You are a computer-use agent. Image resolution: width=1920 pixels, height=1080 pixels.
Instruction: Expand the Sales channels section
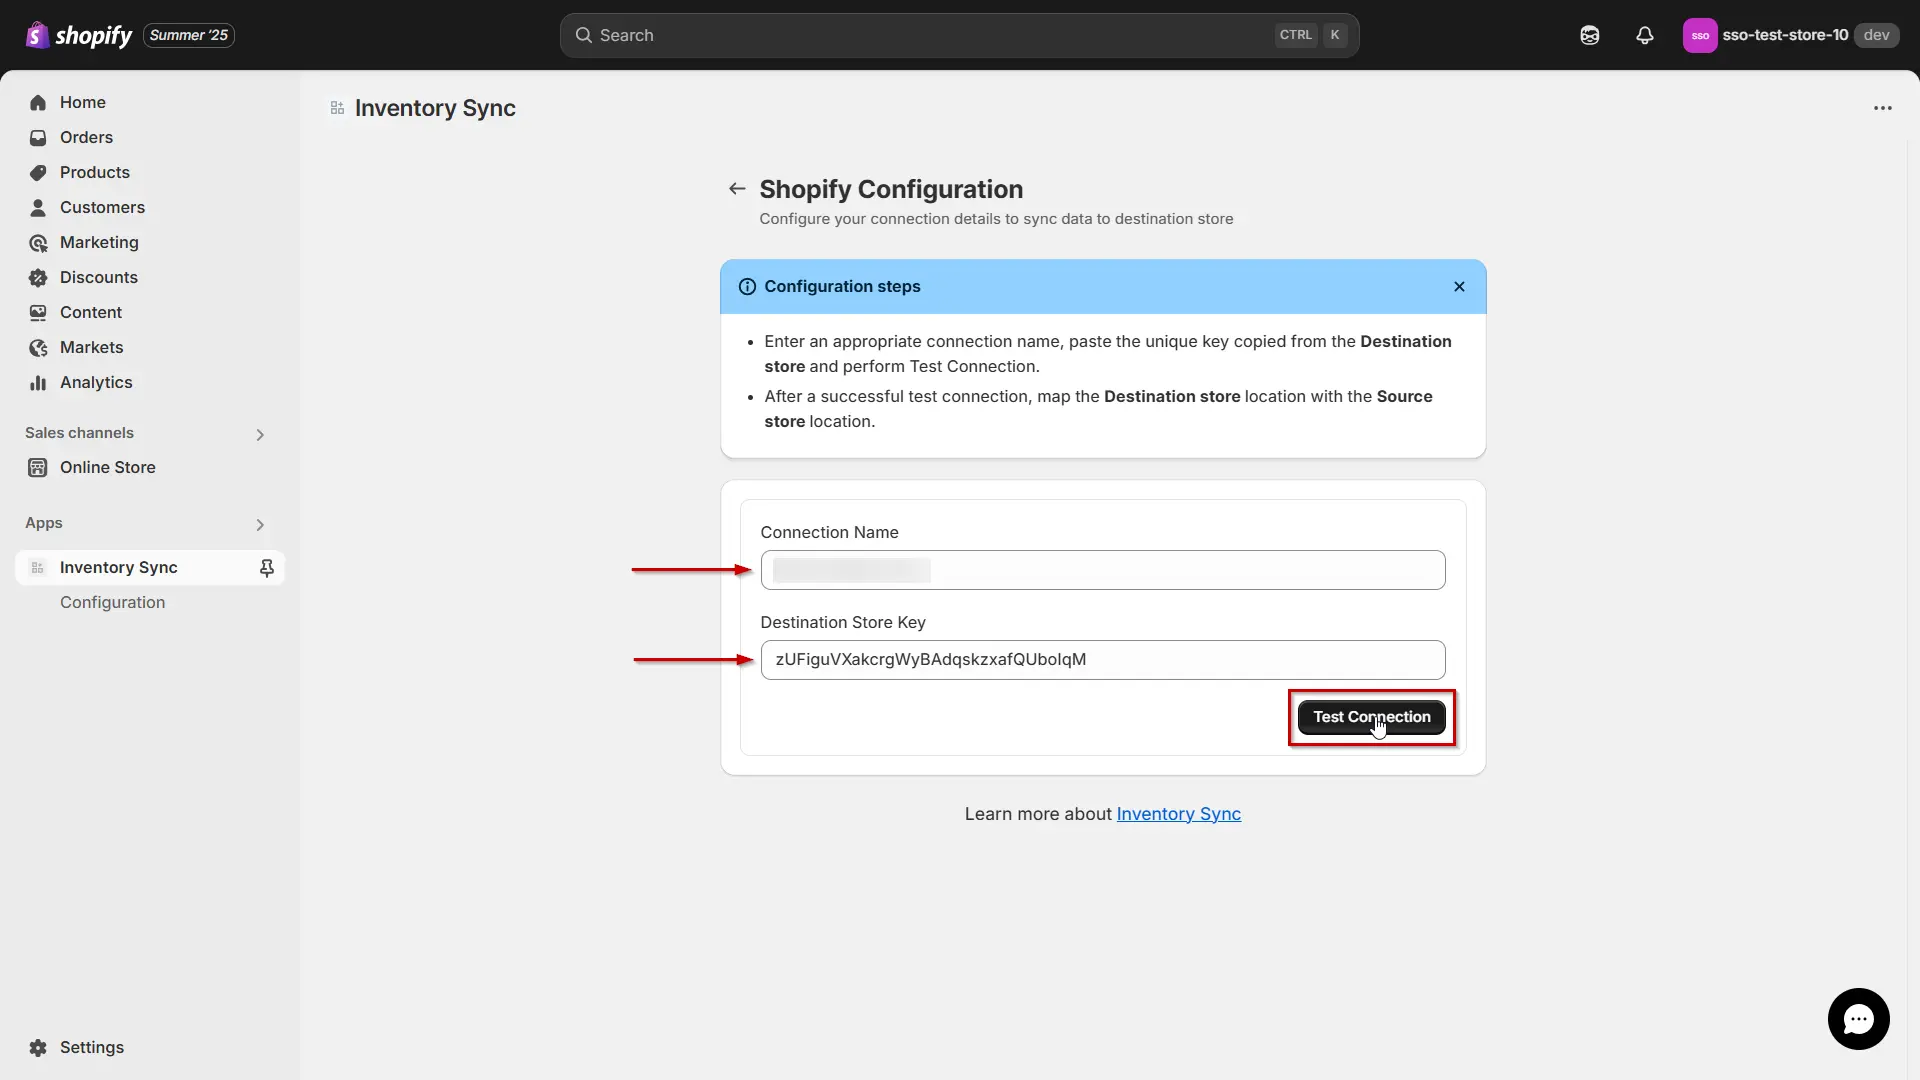[x=259, y=434]
